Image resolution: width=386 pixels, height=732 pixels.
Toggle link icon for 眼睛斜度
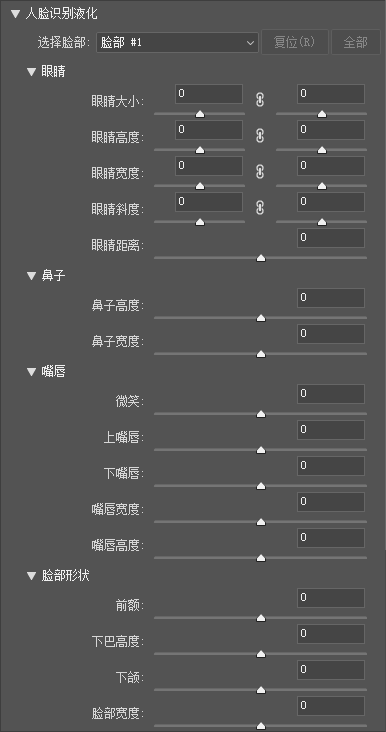click(x=260, y=208)
